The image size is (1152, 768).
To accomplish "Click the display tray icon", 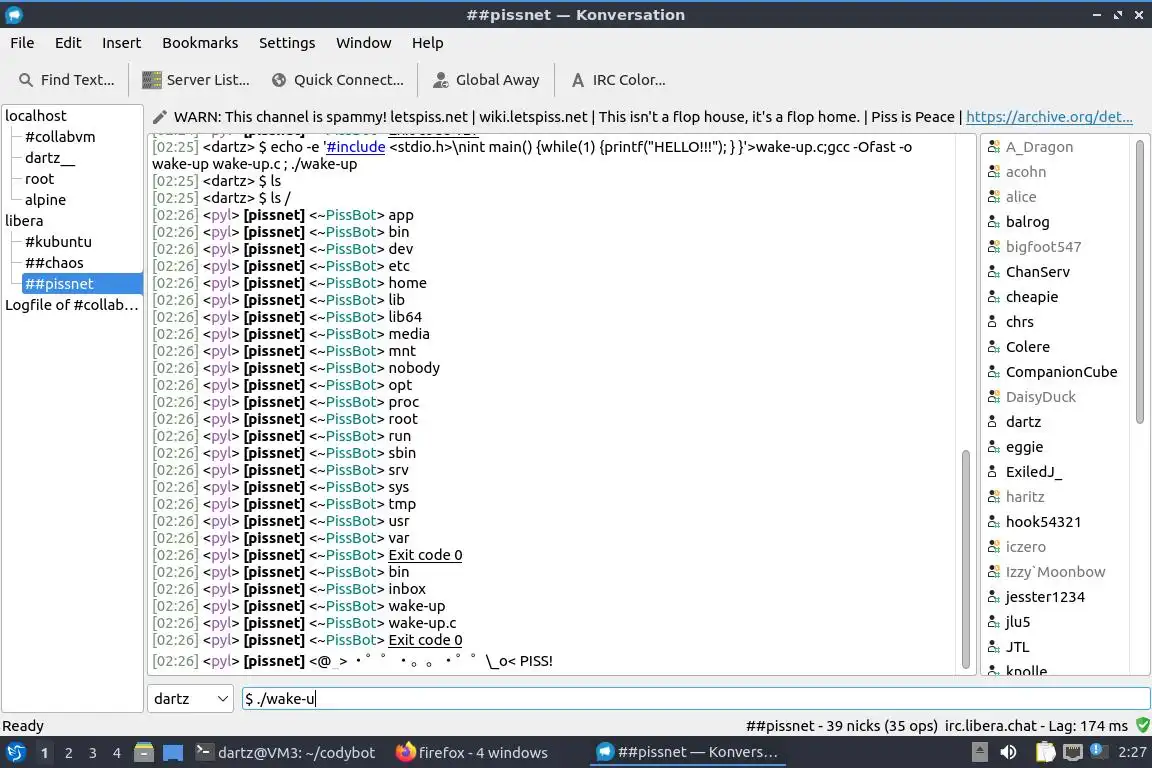I will tap(1073, 753).
